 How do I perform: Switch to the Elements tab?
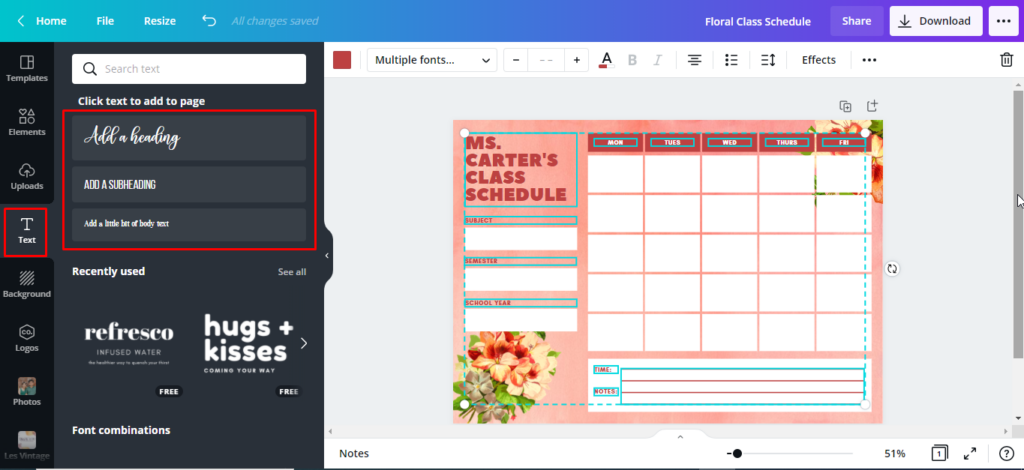click(27, 122)
